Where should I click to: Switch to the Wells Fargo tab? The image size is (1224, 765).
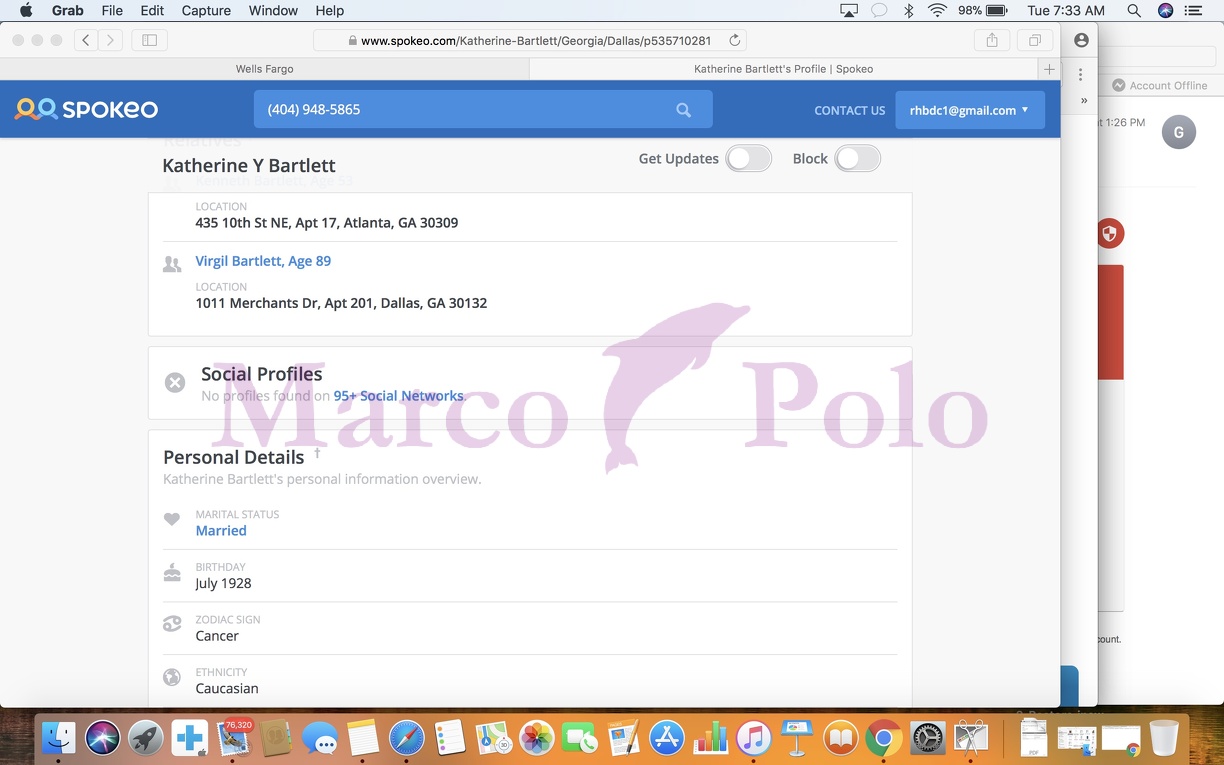point(264,69)
